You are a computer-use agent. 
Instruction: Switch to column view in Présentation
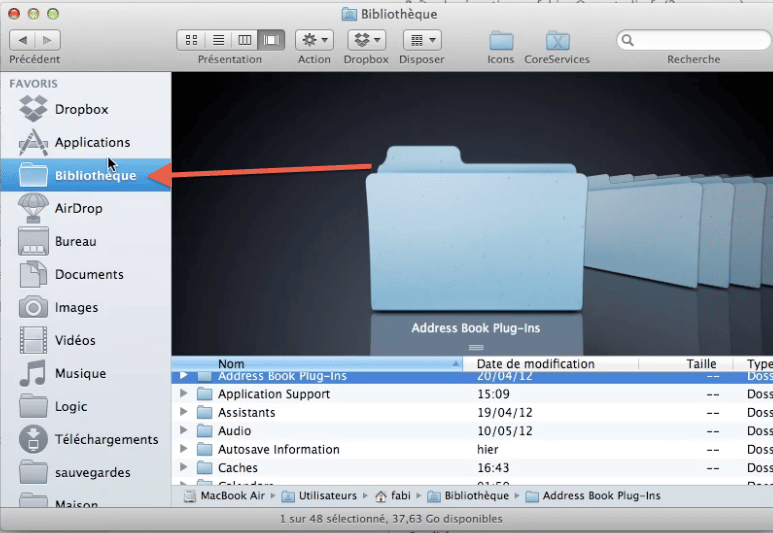pos(245,40)
